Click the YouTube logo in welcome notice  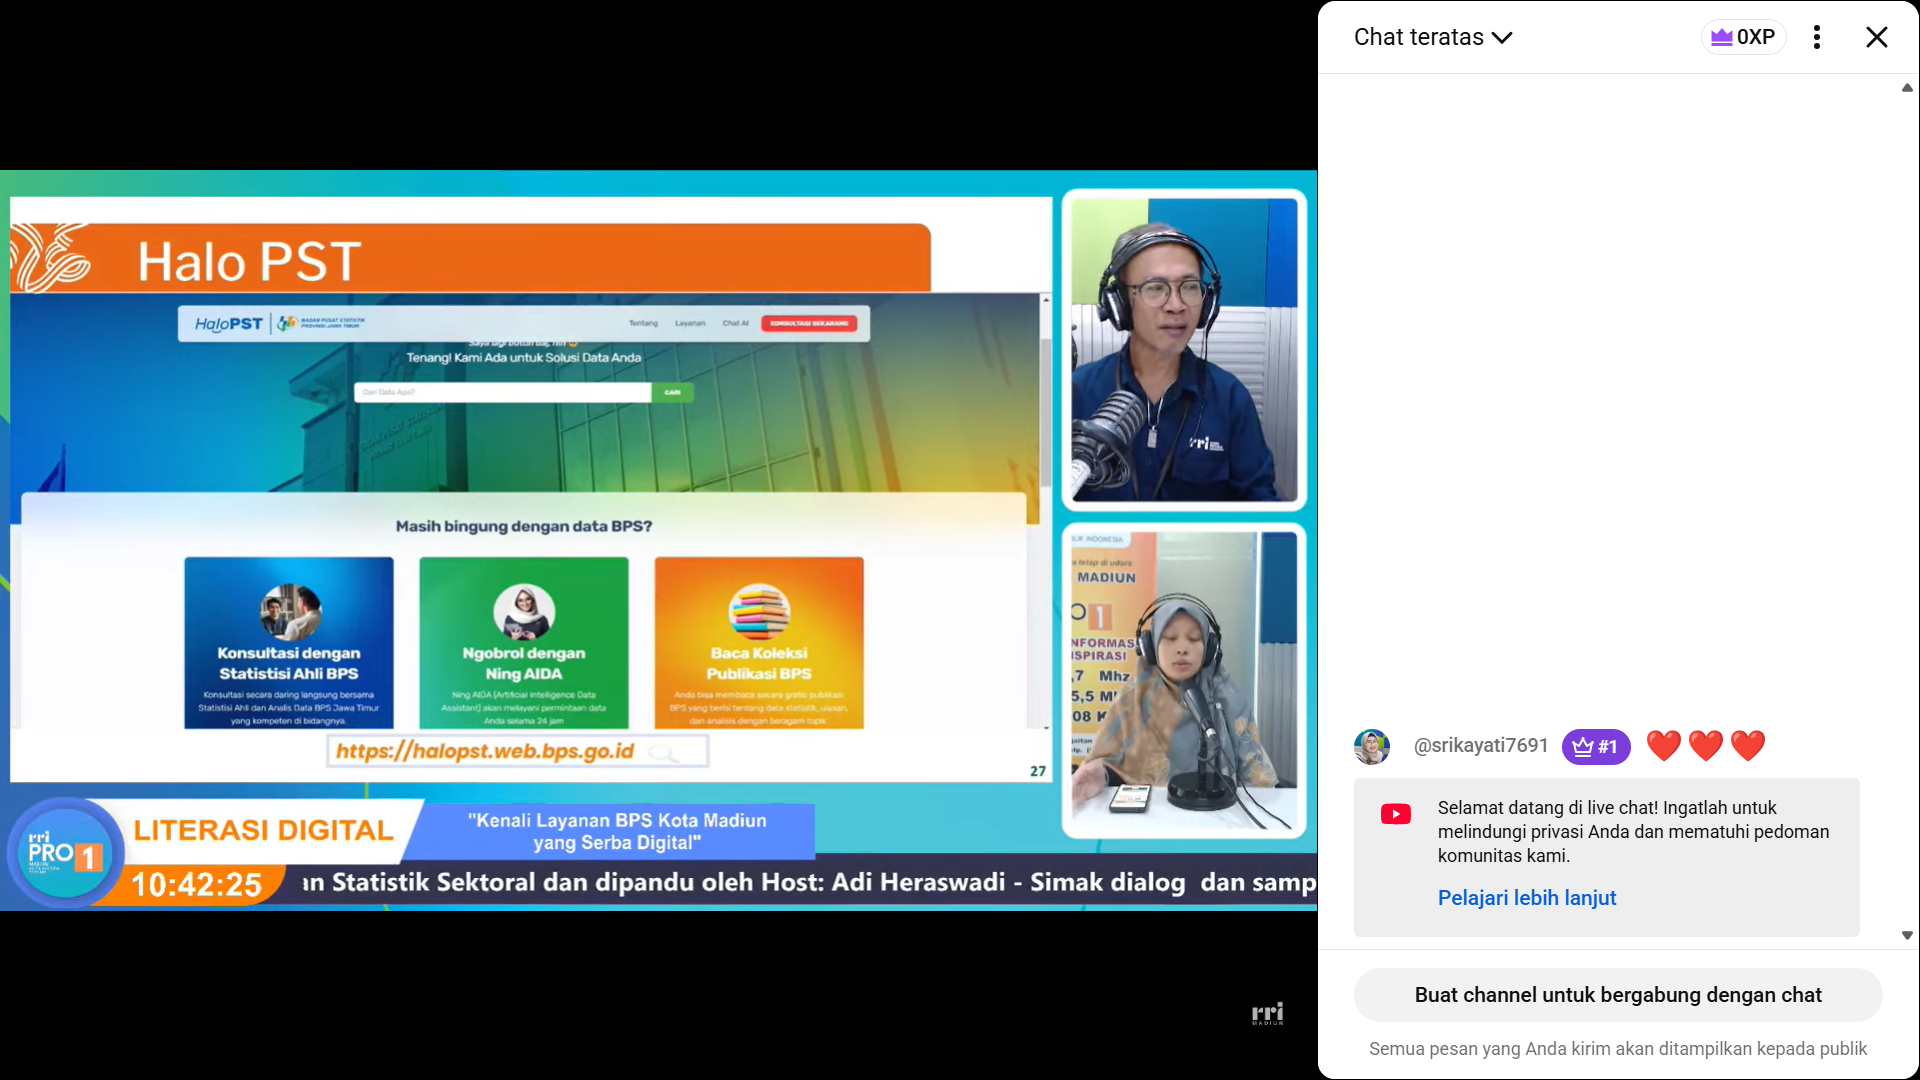[1395, 814]
